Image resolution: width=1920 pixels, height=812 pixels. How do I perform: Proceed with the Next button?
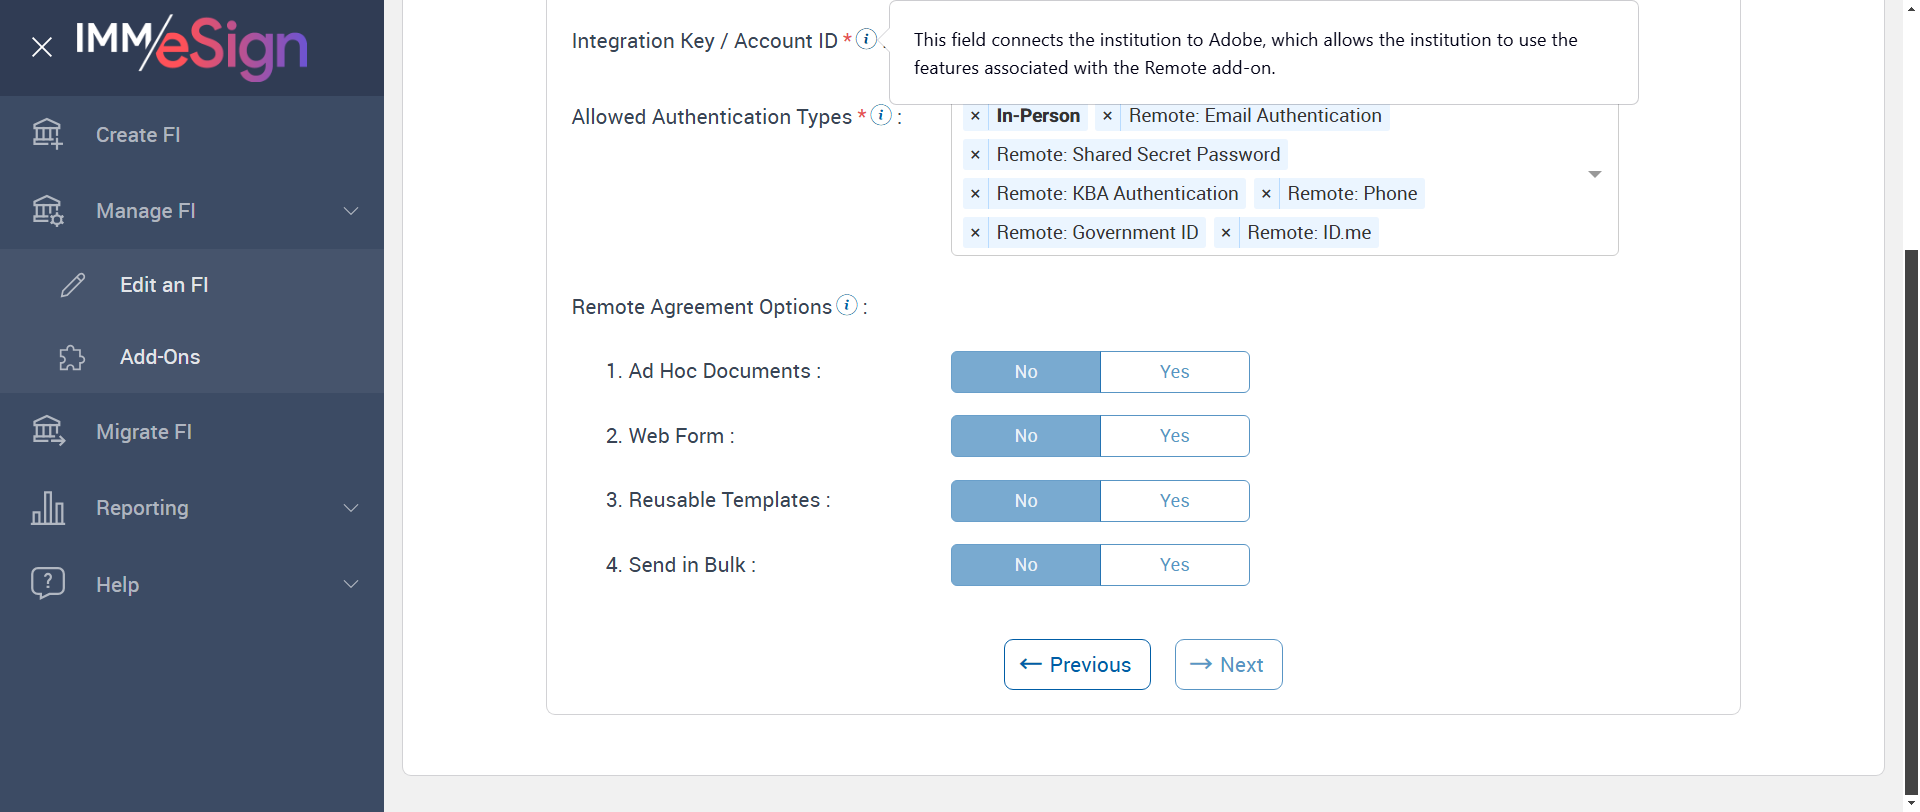(1228, 665)
